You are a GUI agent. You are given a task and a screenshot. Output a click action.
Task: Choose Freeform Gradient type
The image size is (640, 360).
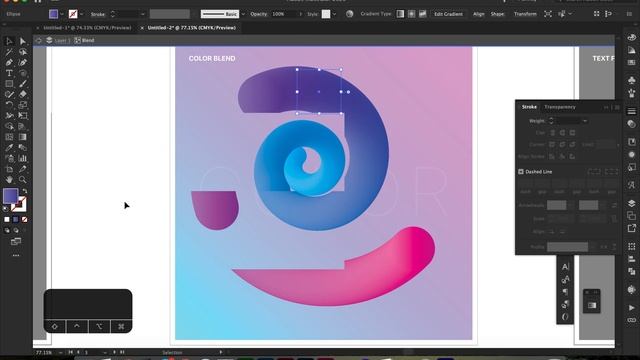coord(422,14)
